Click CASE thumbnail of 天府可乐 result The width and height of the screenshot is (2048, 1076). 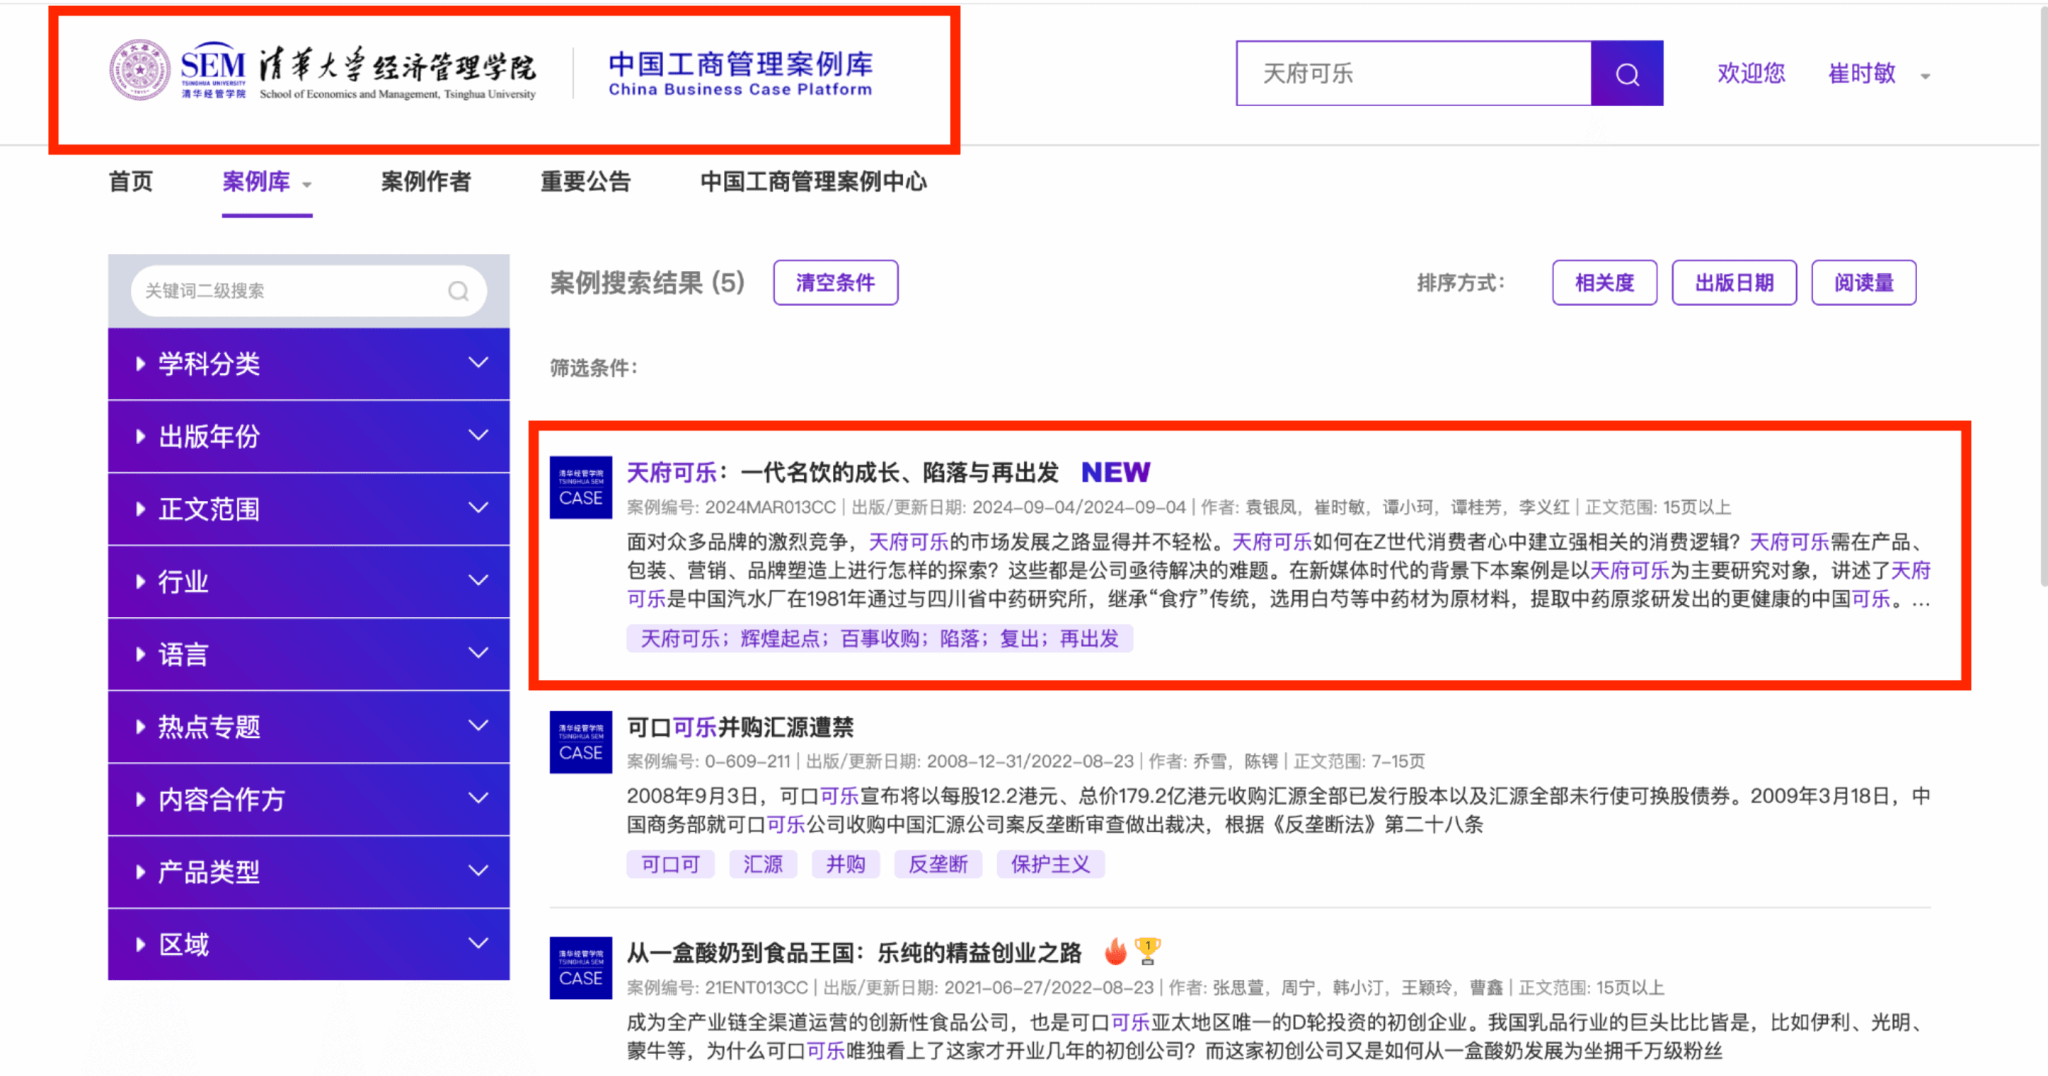coord(580,487)
